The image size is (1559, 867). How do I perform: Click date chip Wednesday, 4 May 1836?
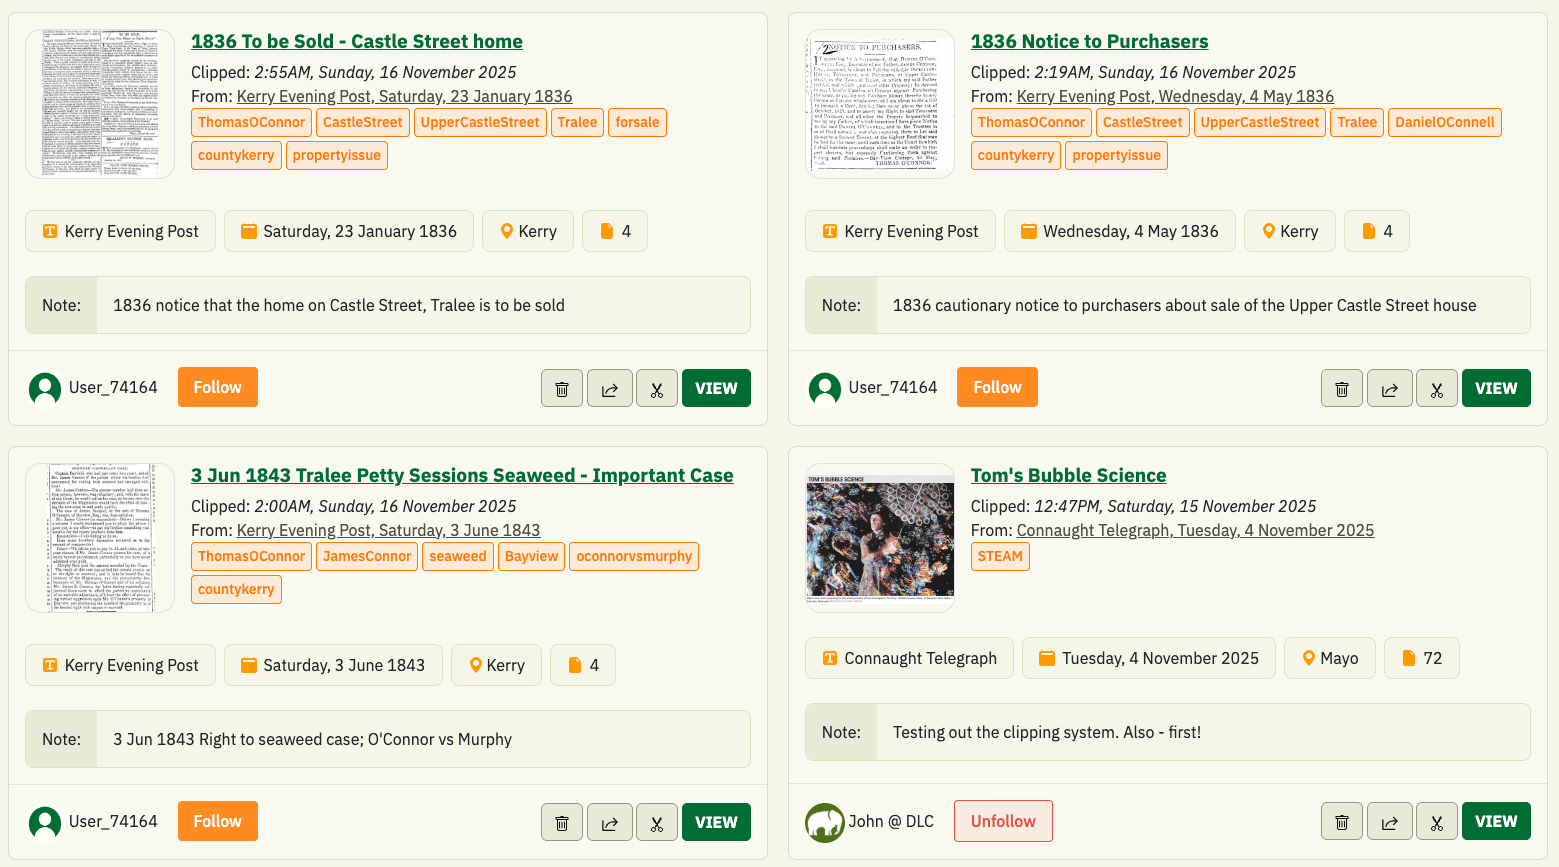click(x=1120, y=231)
